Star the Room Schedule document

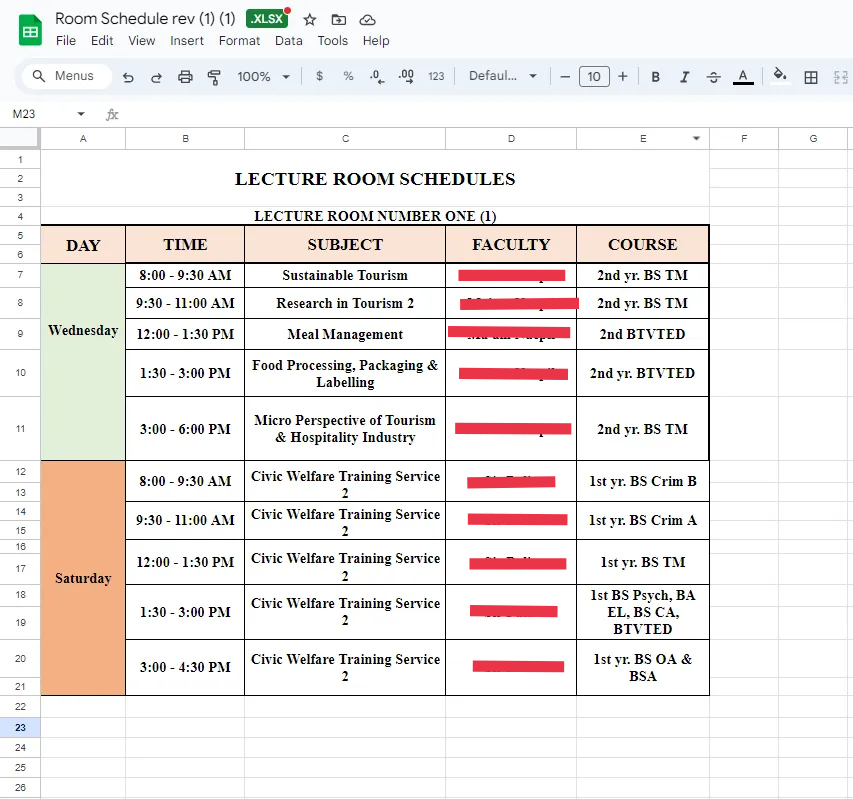310,20
